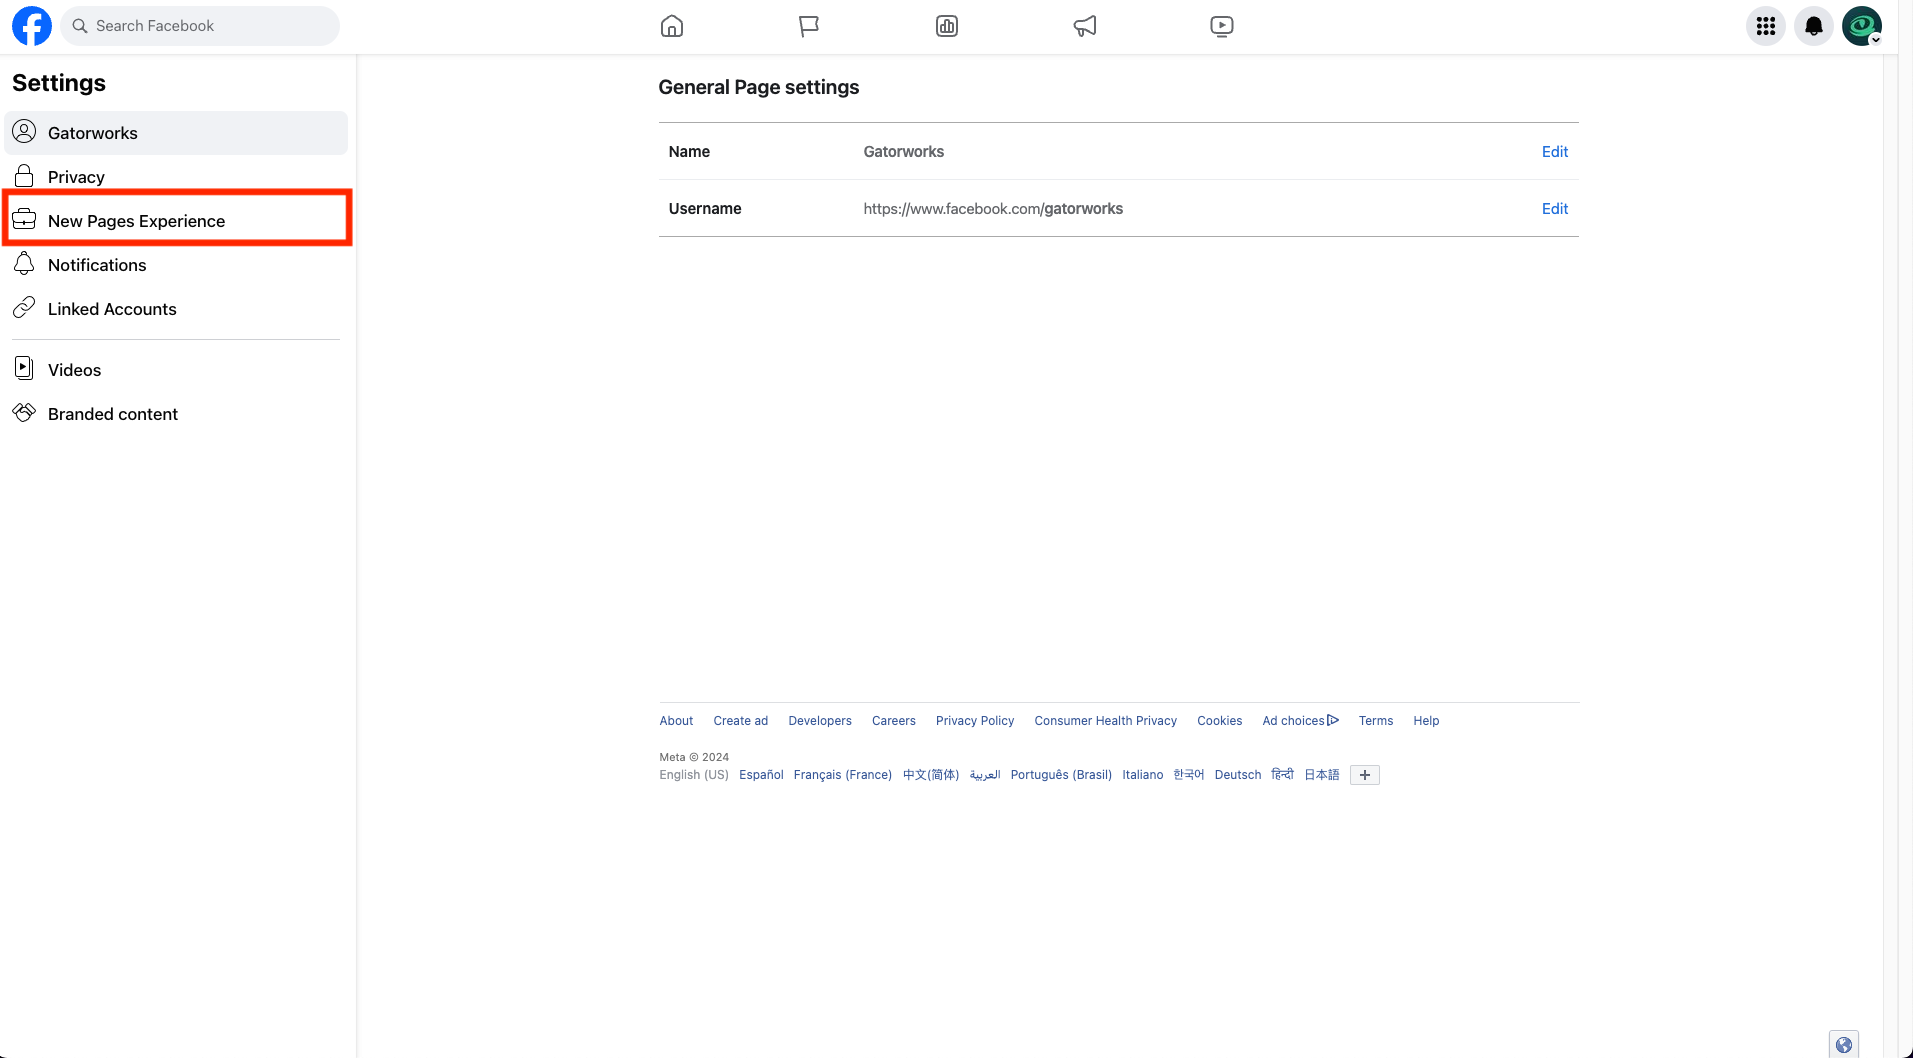Edit the page Name Gatorworks
The height and width of the screenshot is (1058, 1913).
(x=1554, y=151)
